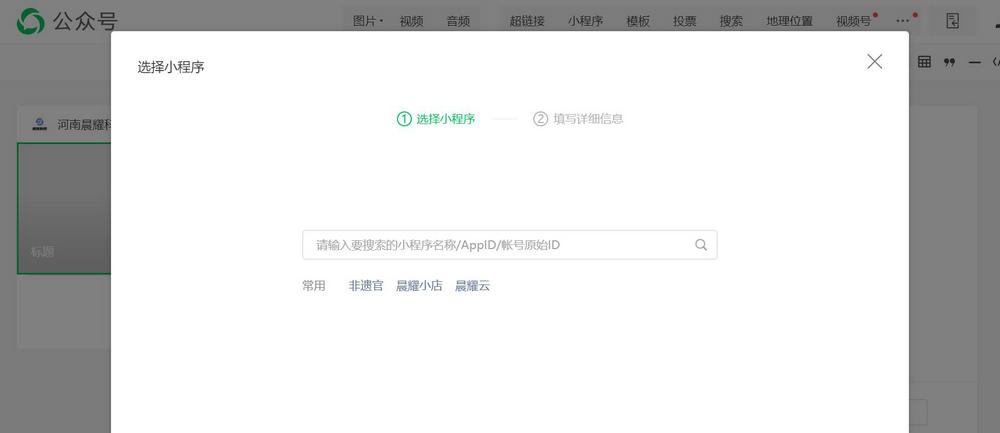Select the article cover thumbnail labeled 标题
Viewport: 1000px width, 433px height.
click(64, 209)
